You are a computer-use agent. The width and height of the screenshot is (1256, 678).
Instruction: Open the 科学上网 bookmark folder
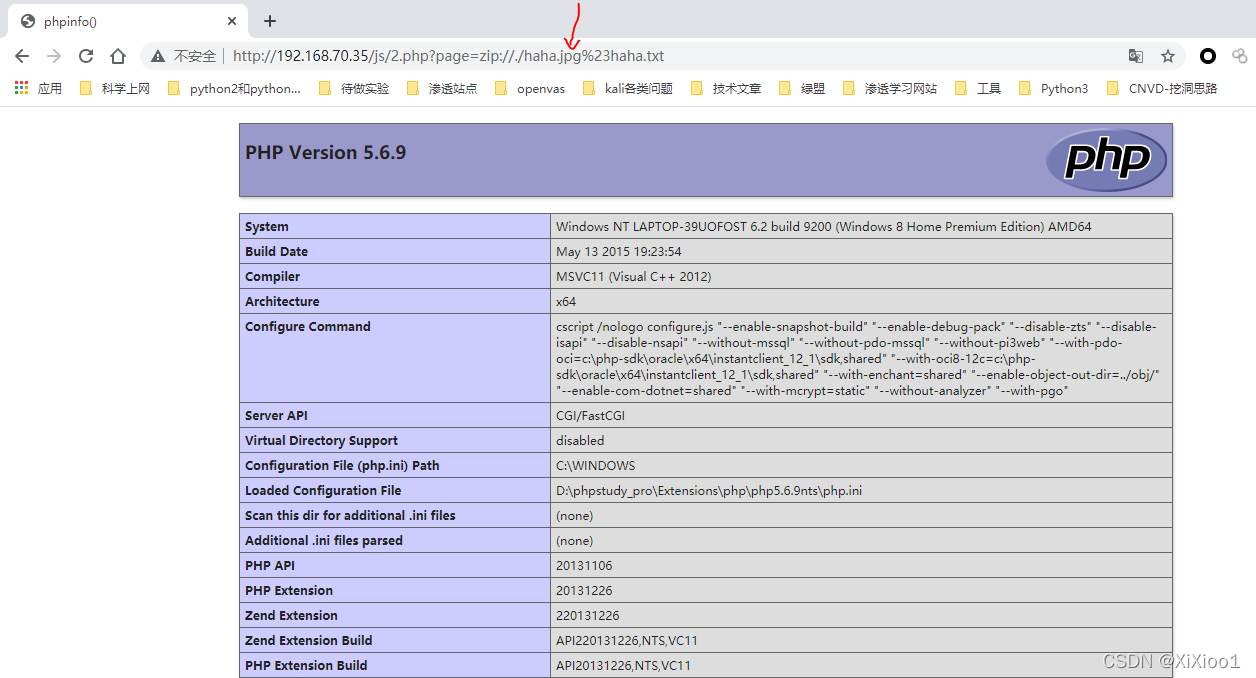click(x=116, y=88)
